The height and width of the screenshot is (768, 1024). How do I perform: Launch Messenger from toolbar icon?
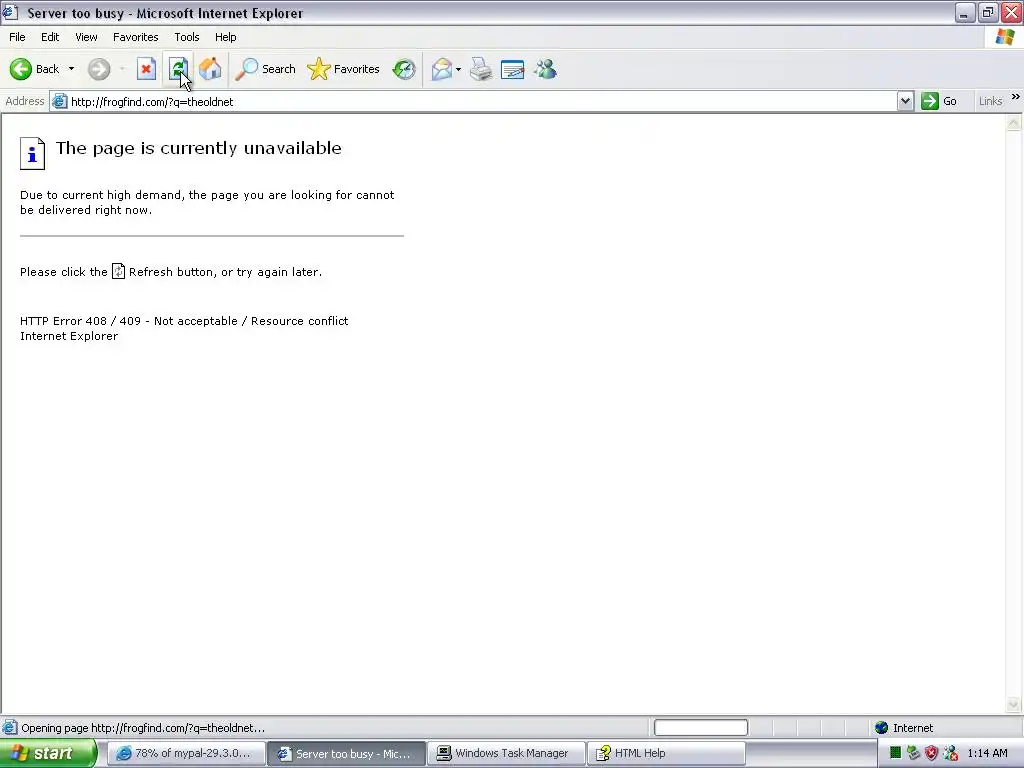point(545,69)
